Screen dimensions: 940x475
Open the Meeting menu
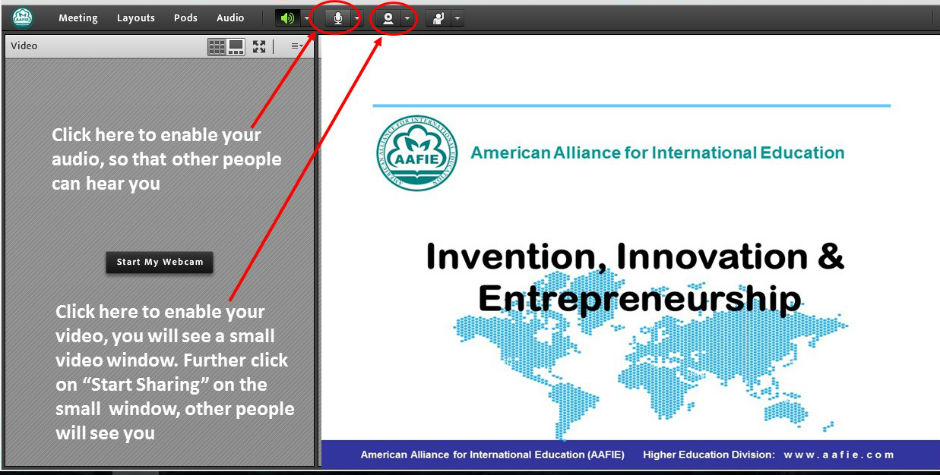click(x=78, y=18)
